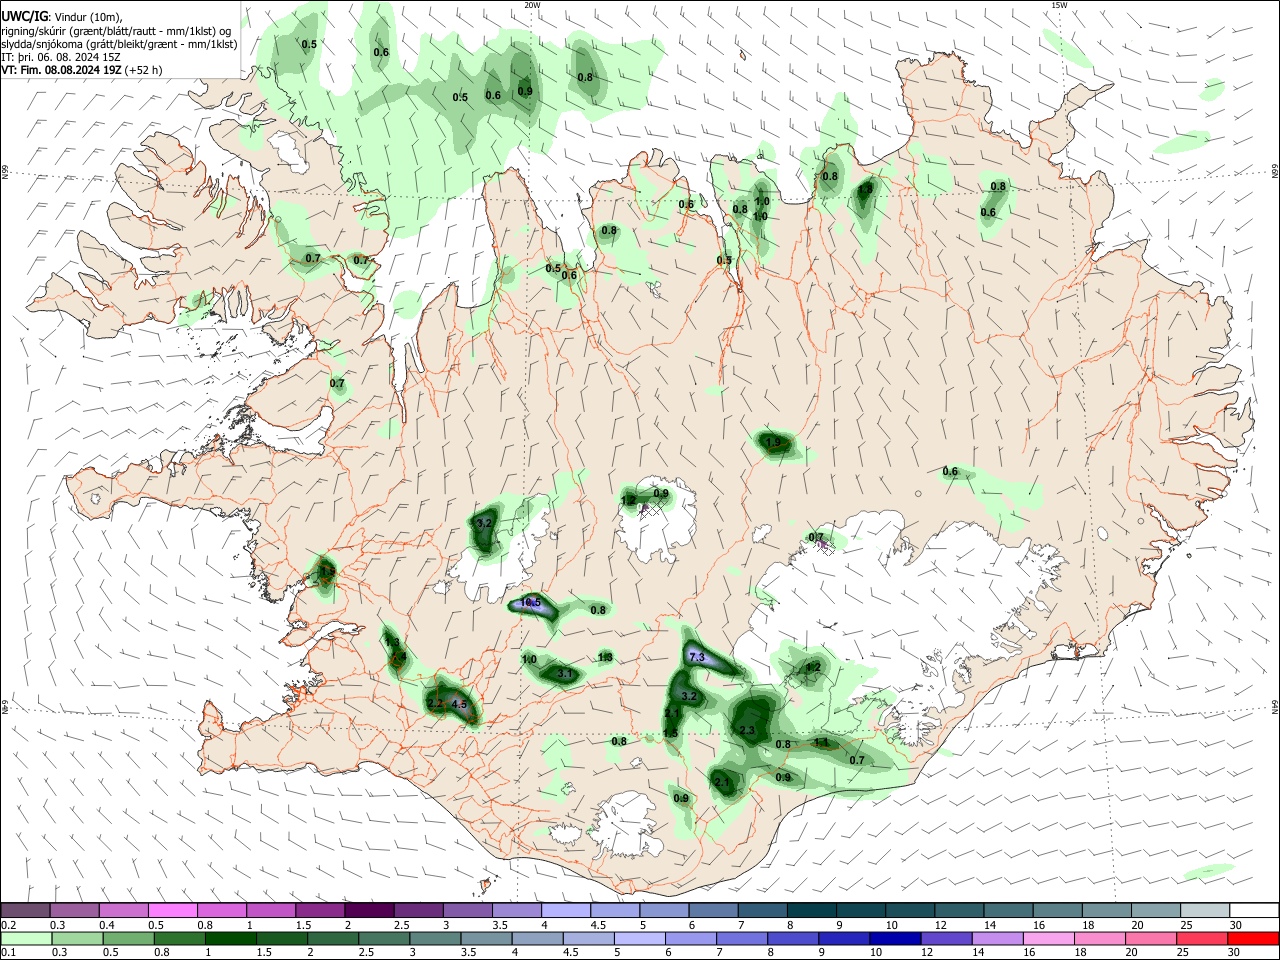1280x960 pixels.
Task: Pick the pale gray 25 swatch in upper legend row
Action: [1204, 910]
